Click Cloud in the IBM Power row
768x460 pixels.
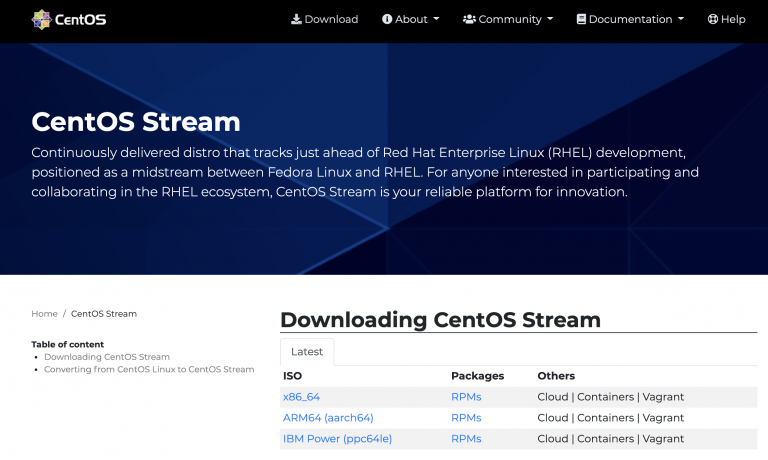[553, 439]
